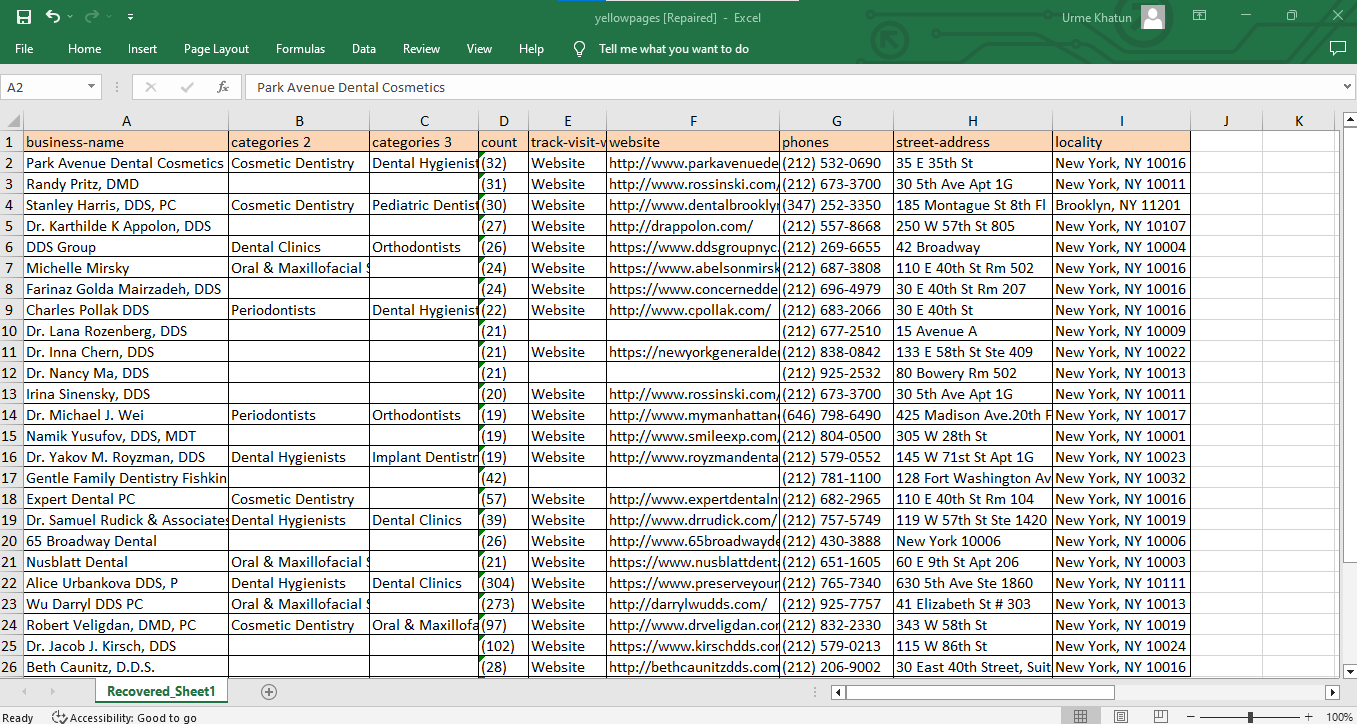The height and width of the screenshot is (724, 1357).
Task: Open the Comments pane icon
Action: coord(1338,48)
